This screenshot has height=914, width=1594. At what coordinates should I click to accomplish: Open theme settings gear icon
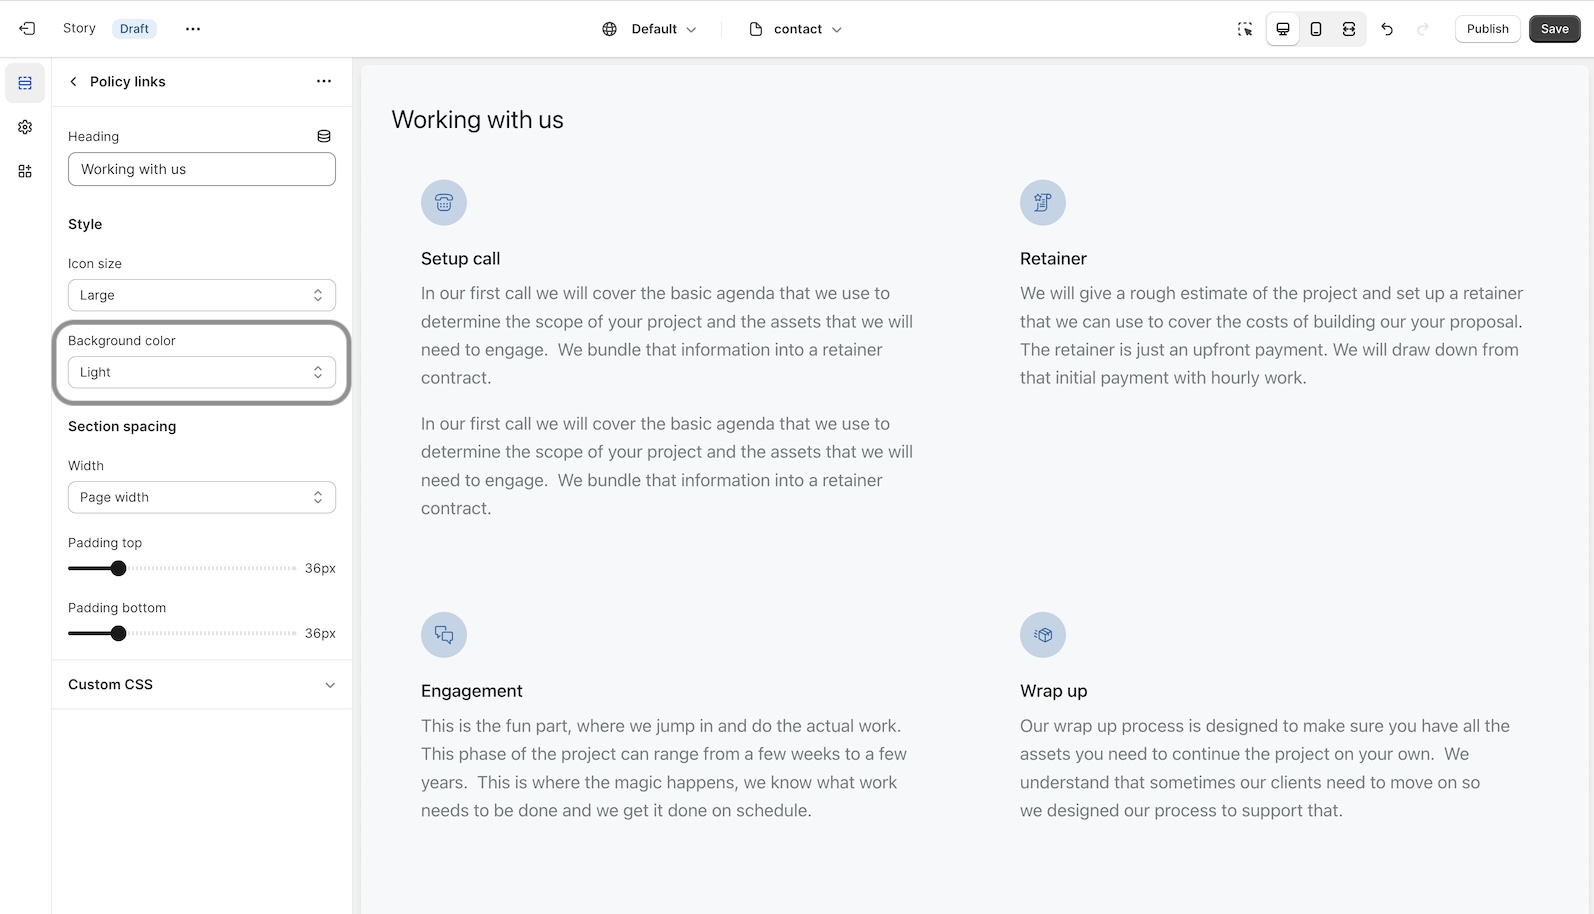pyautogui.click(x=25, y=127)
